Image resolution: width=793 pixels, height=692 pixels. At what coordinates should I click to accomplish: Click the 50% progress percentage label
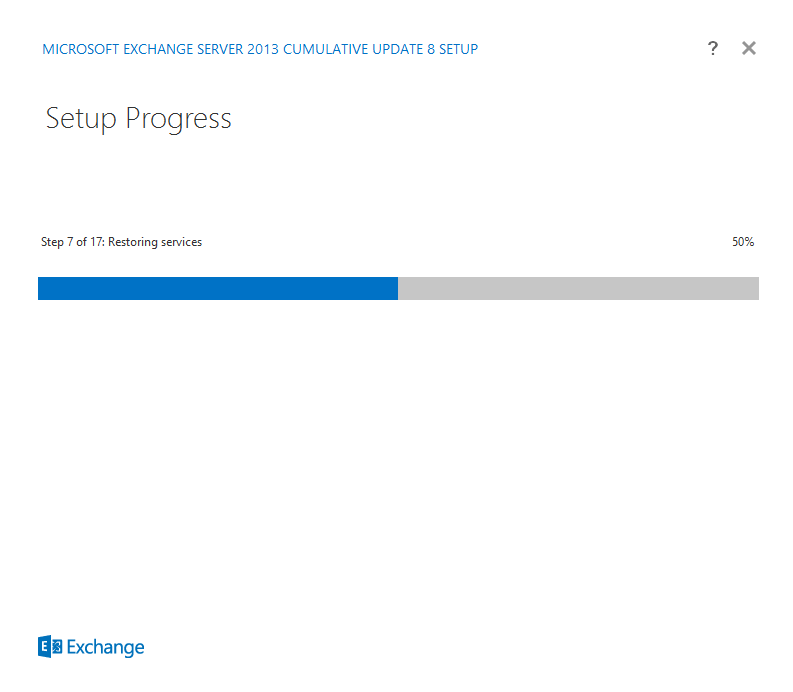[x=743, y=242]
